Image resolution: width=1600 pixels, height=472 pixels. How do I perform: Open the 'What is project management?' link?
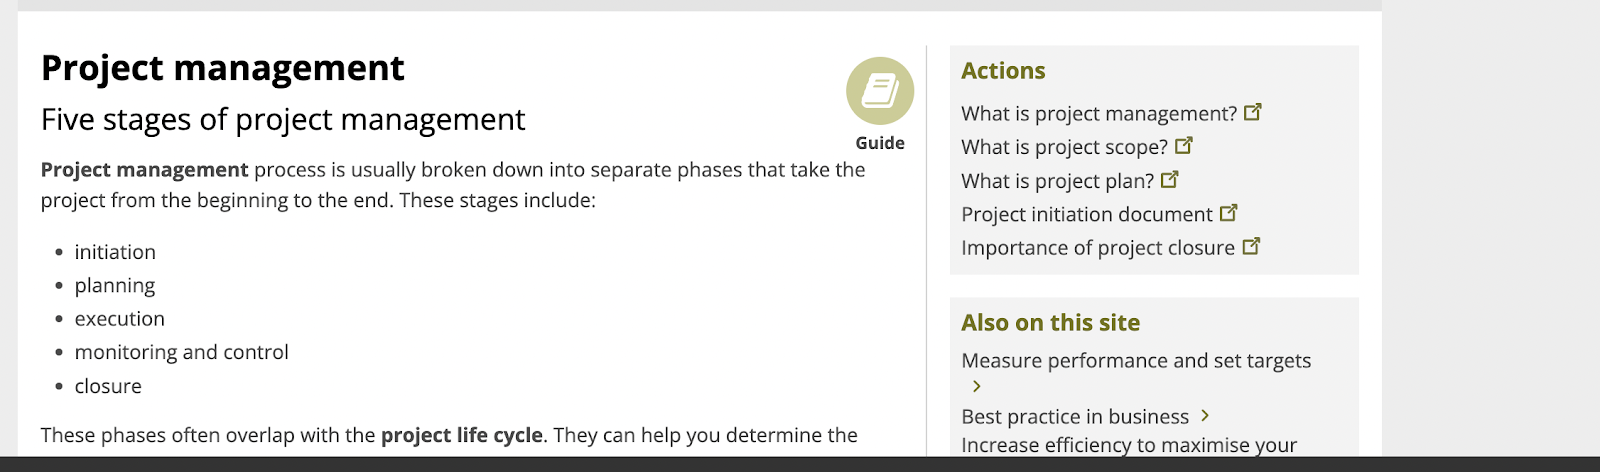pos(1099,114)
